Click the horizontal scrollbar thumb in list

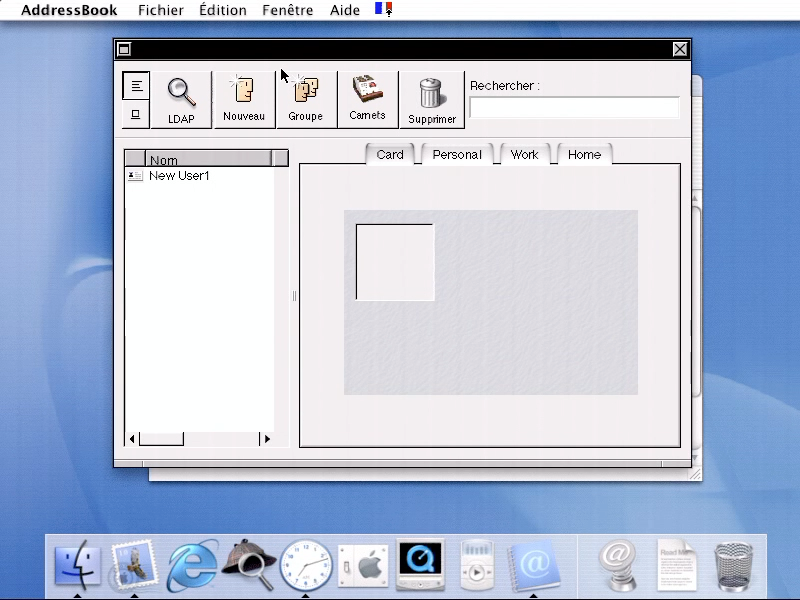161,439
